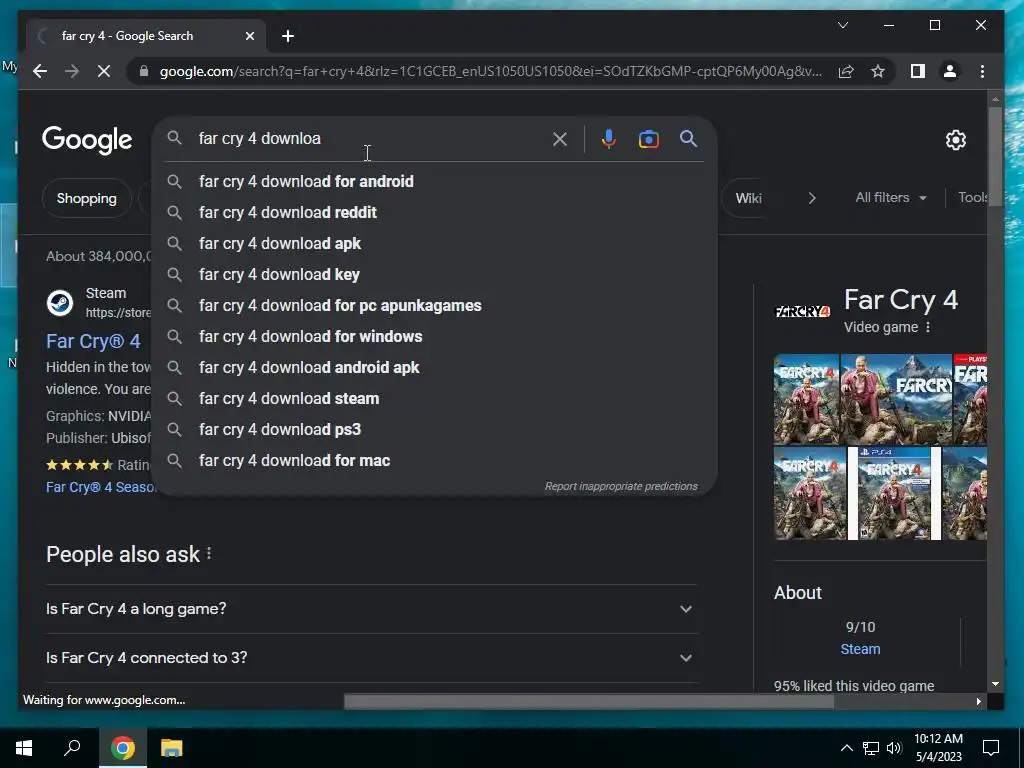
Task: Start voice search with the microphone icon
Action: 609,139
